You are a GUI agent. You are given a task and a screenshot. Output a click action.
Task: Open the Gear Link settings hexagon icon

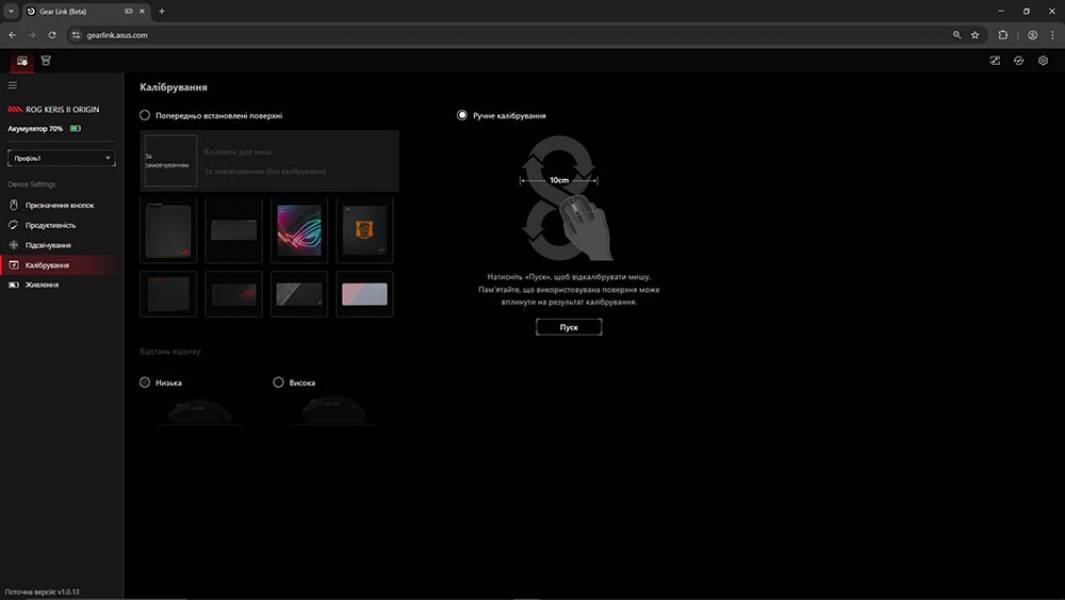coord(1043,61)
